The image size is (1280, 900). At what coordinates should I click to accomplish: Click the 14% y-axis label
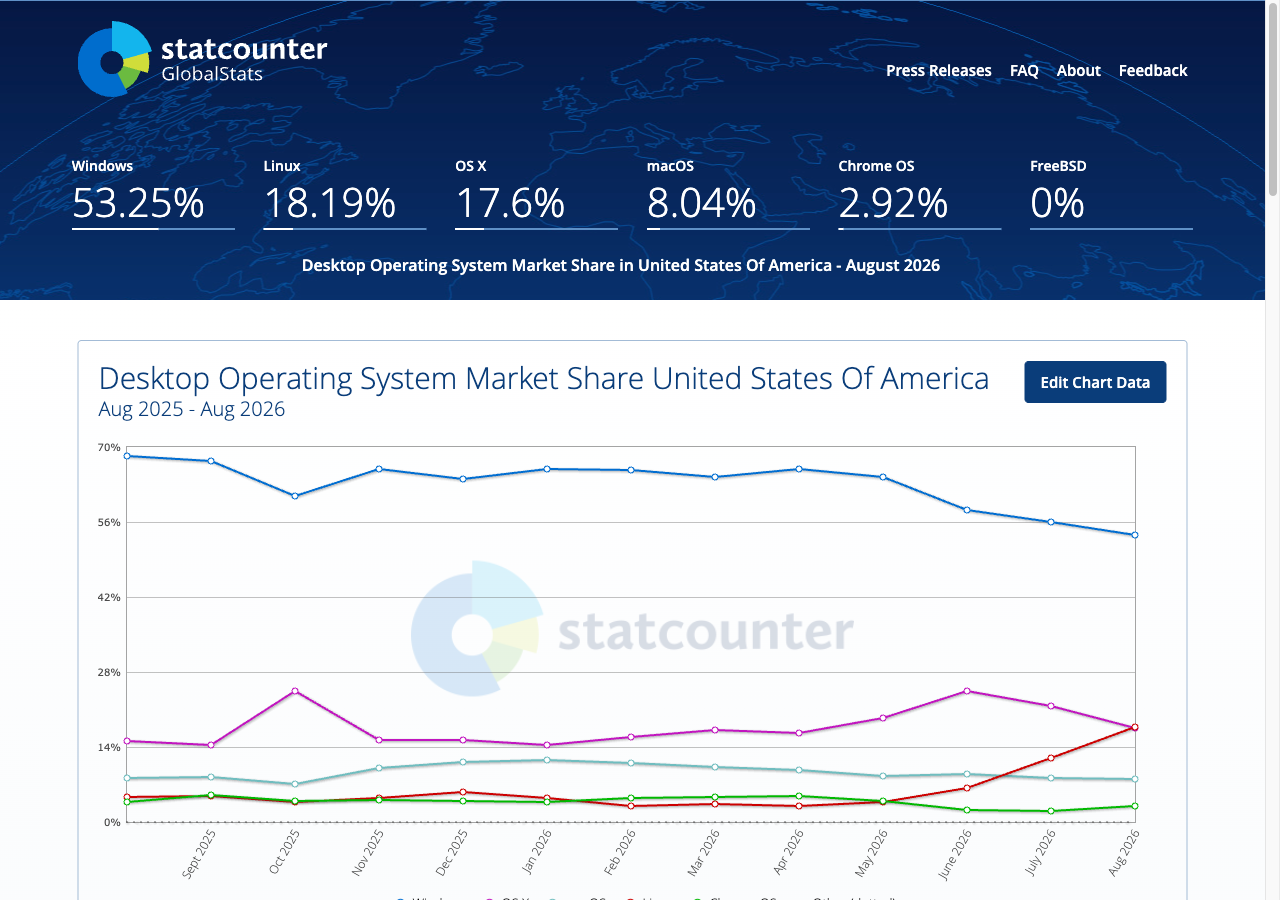[x=109, y=747]
